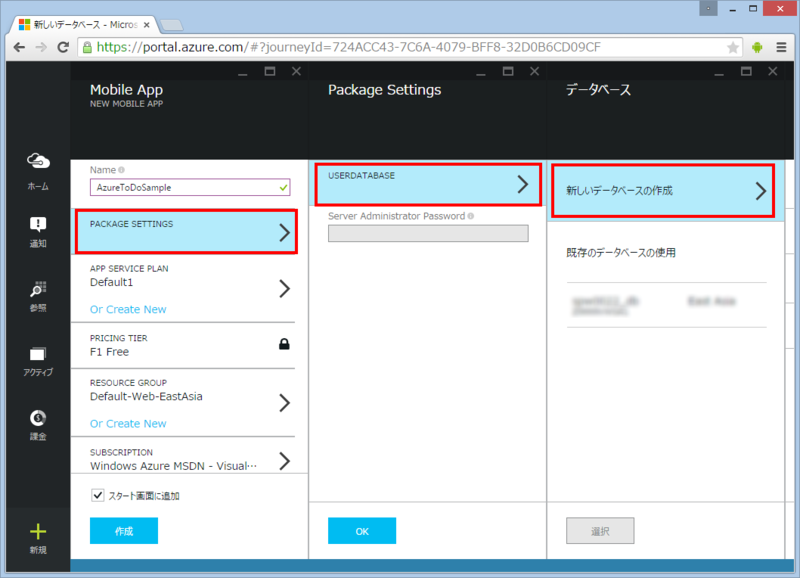Open the 課金 billing icon
The height and width of the screenshot is (578, 800).
tap(38, 418)
